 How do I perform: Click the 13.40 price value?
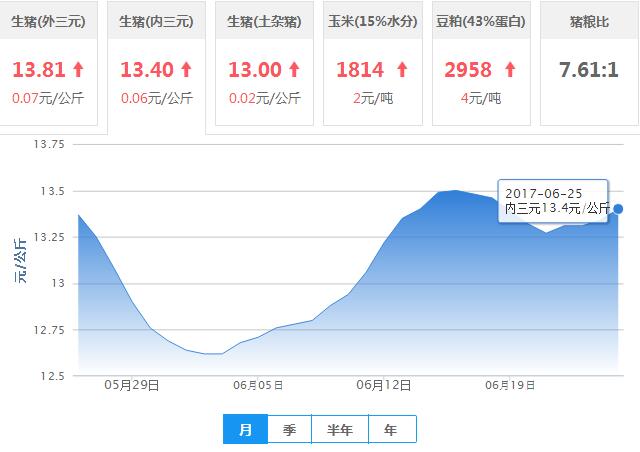[x=147, y=70]
